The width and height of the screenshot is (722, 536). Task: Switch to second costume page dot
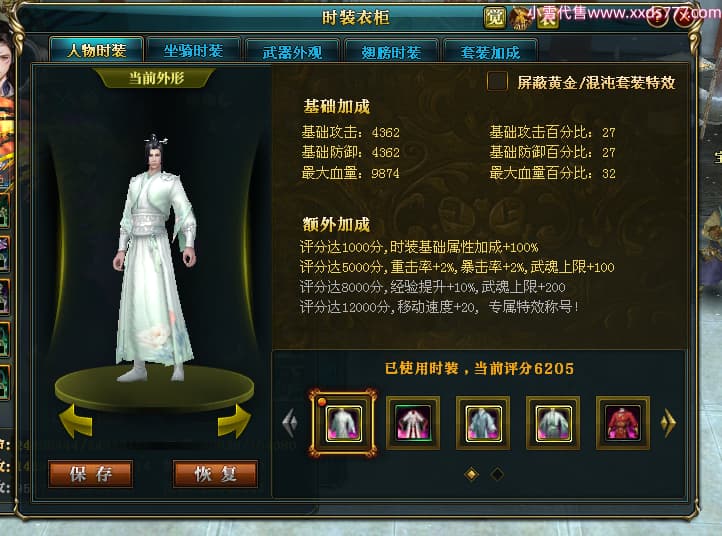(x=497, y=474)
